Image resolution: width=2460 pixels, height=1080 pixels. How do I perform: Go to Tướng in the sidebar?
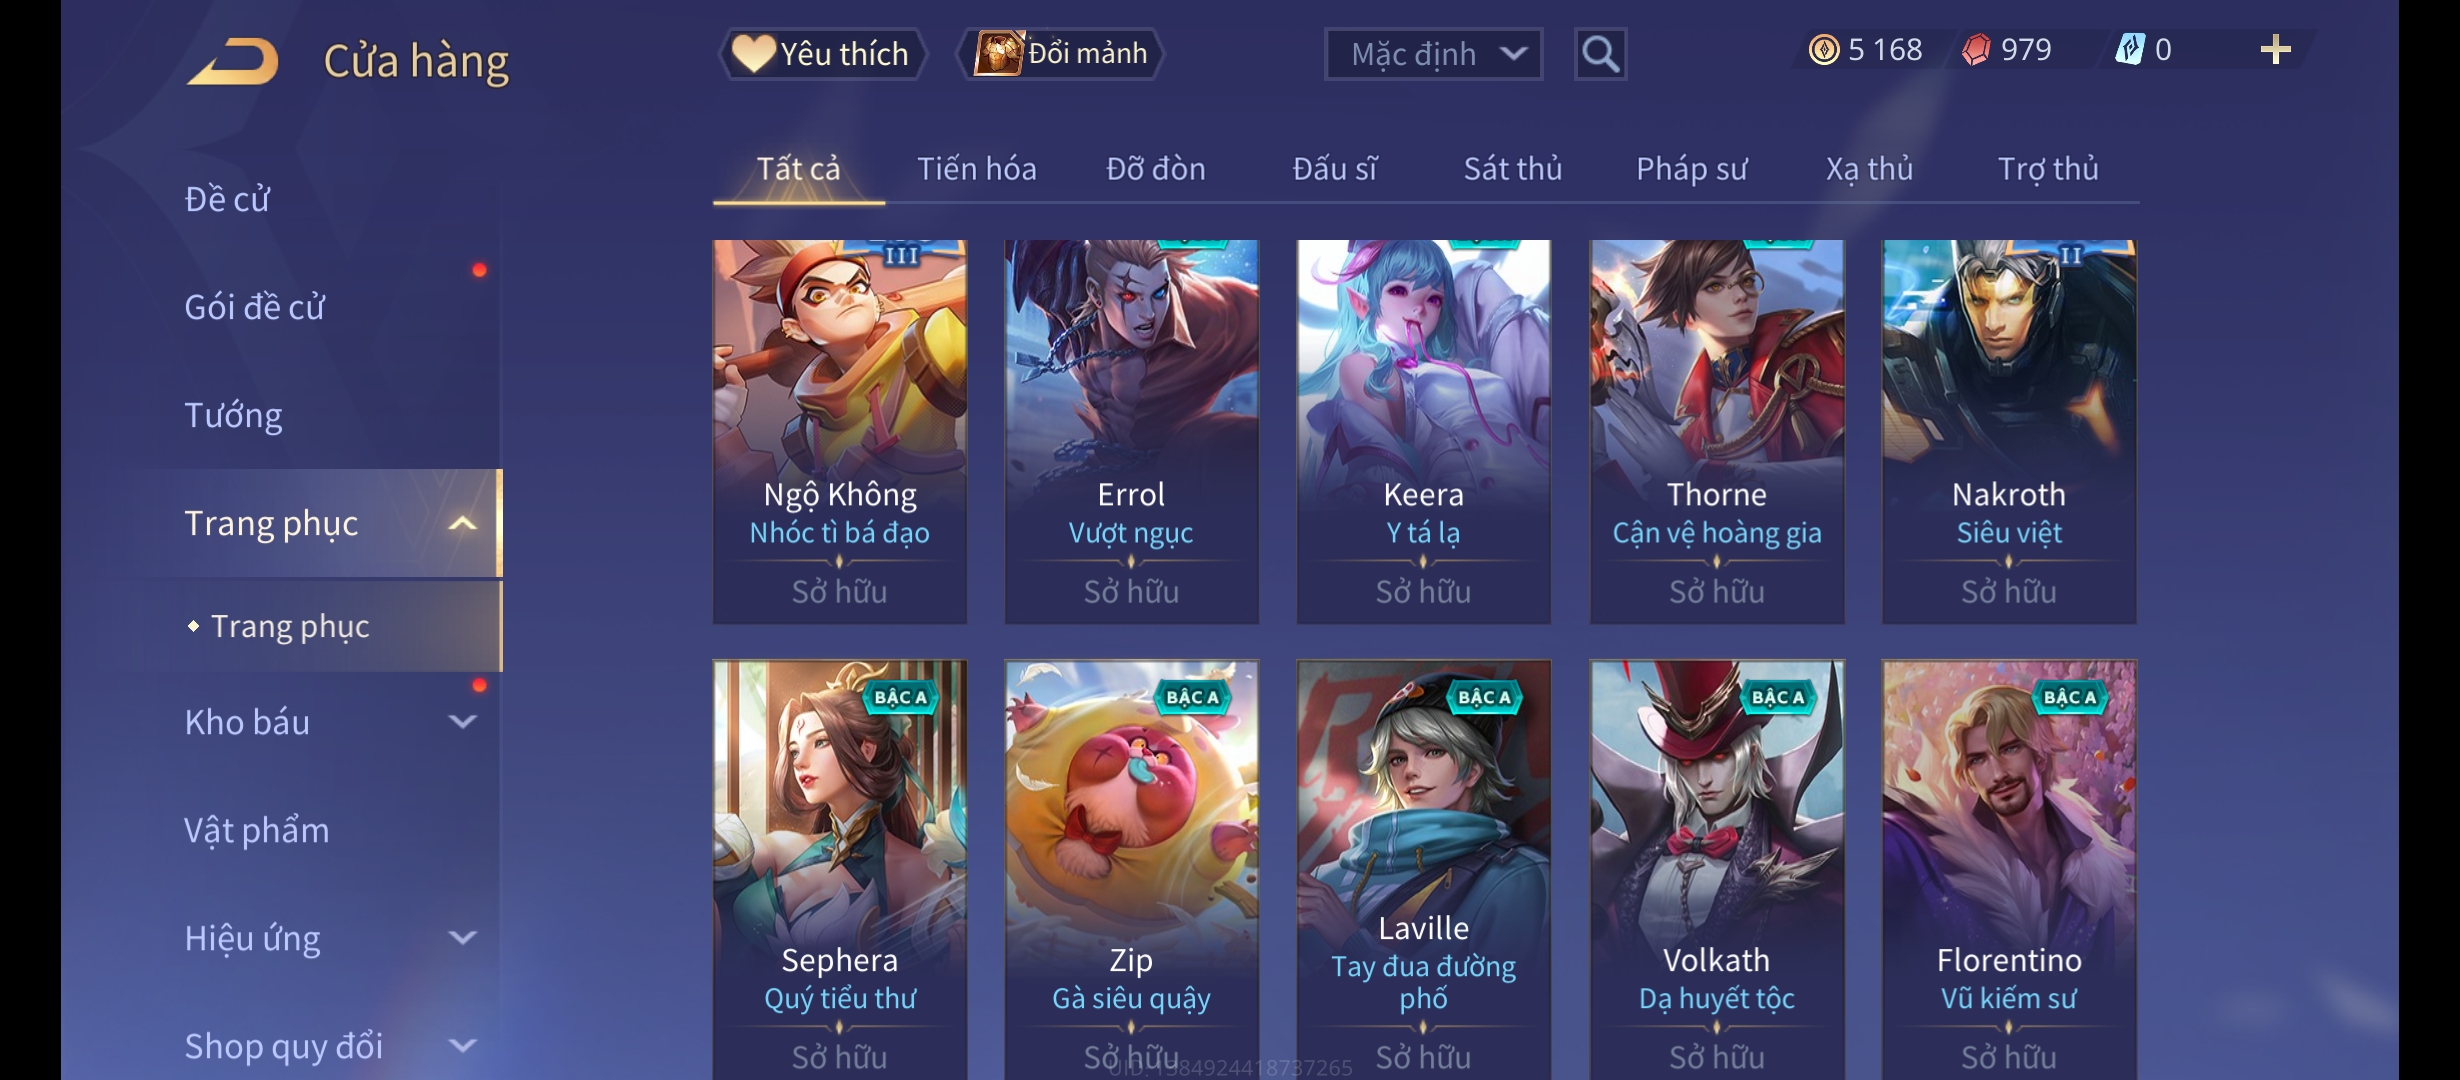tap(233, 415)
